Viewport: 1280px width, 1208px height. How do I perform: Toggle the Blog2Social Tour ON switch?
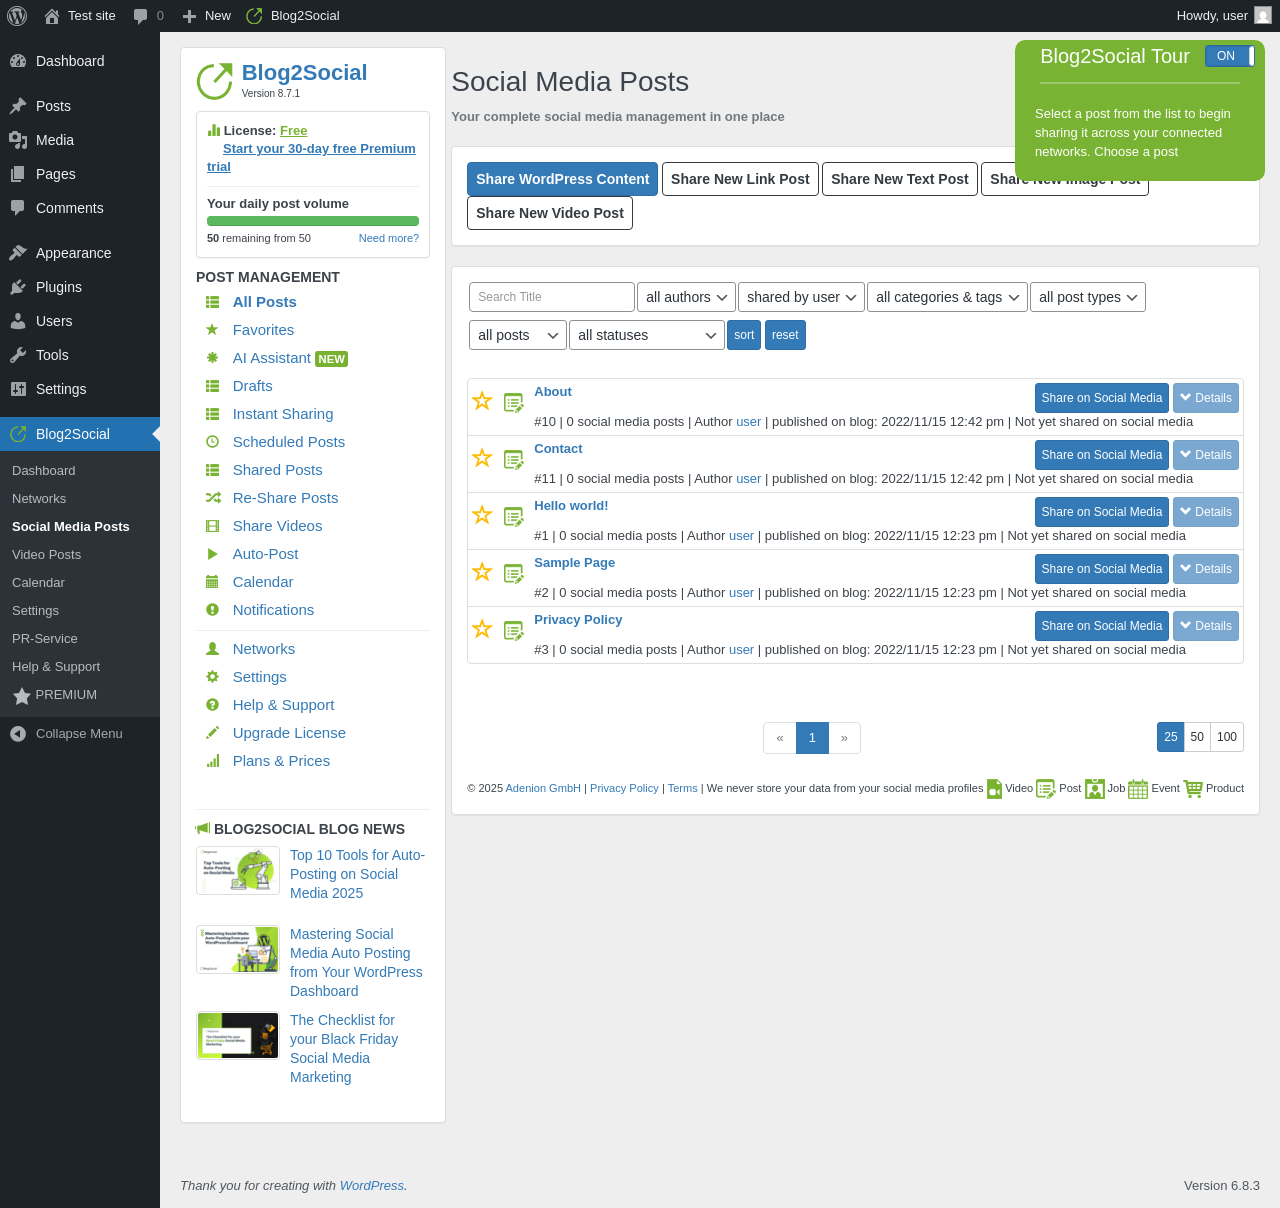(x=1229, y=56)
